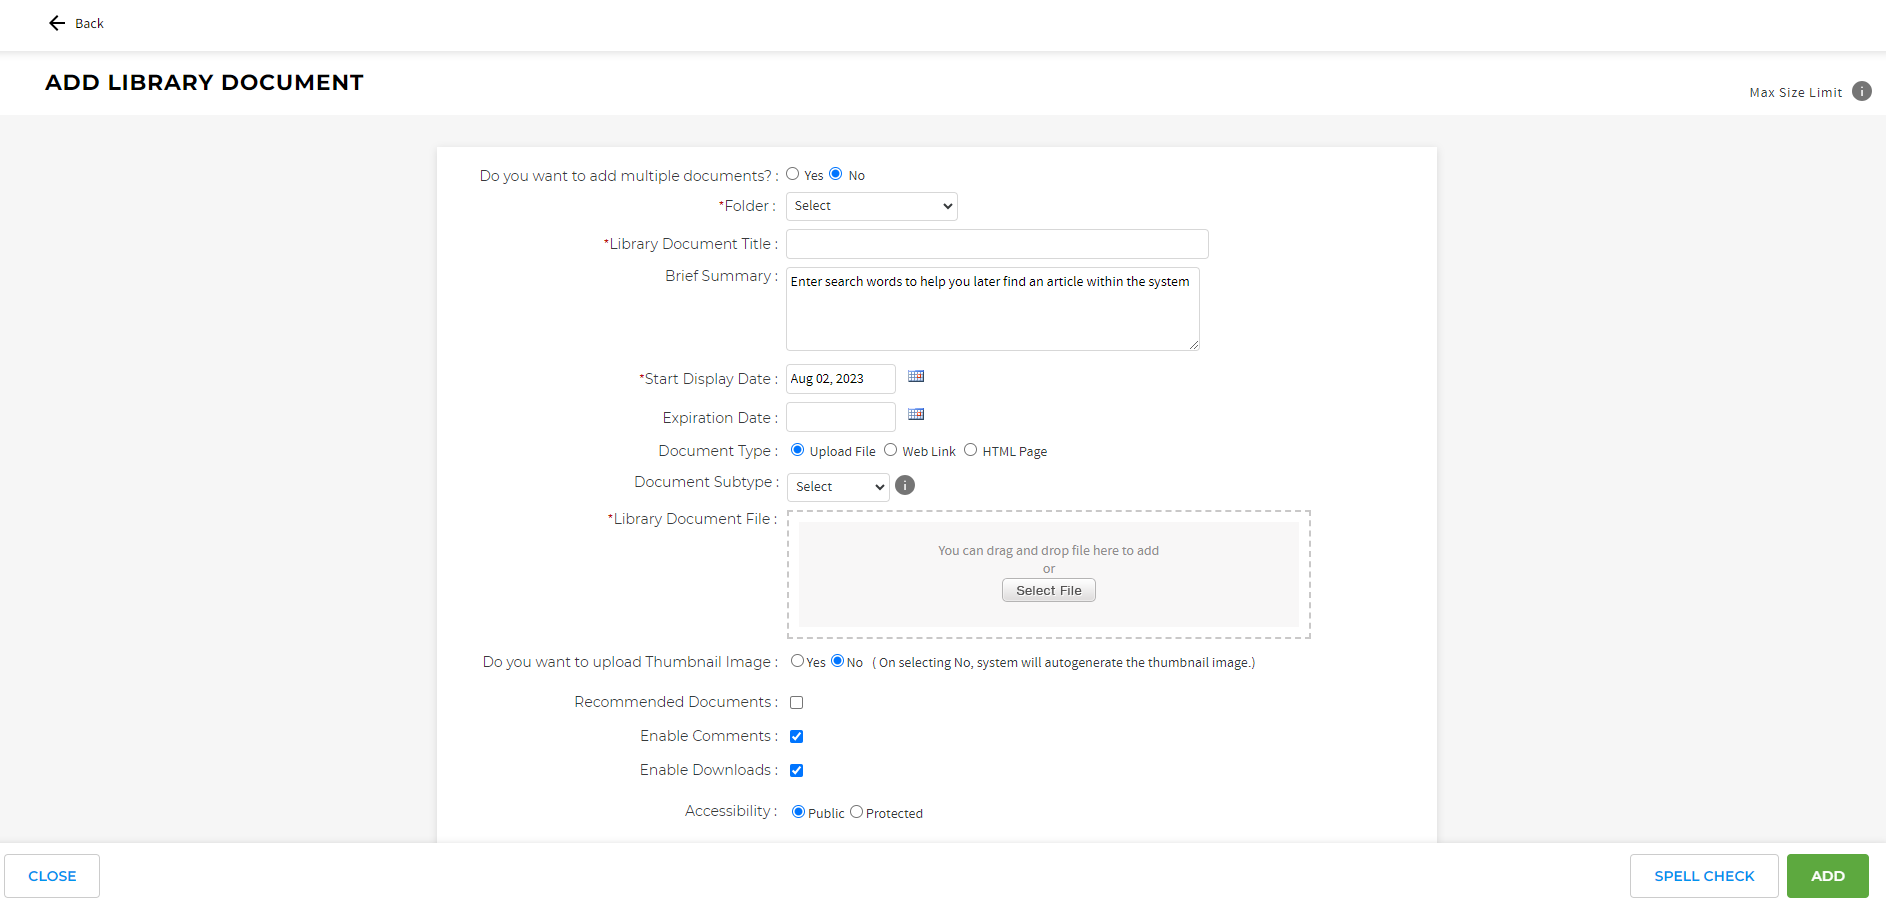Image resolution: width=1886 pixels, height=904 pixels.
Task: Set Accessibility to Protected
Action: (x=856, y=812)
